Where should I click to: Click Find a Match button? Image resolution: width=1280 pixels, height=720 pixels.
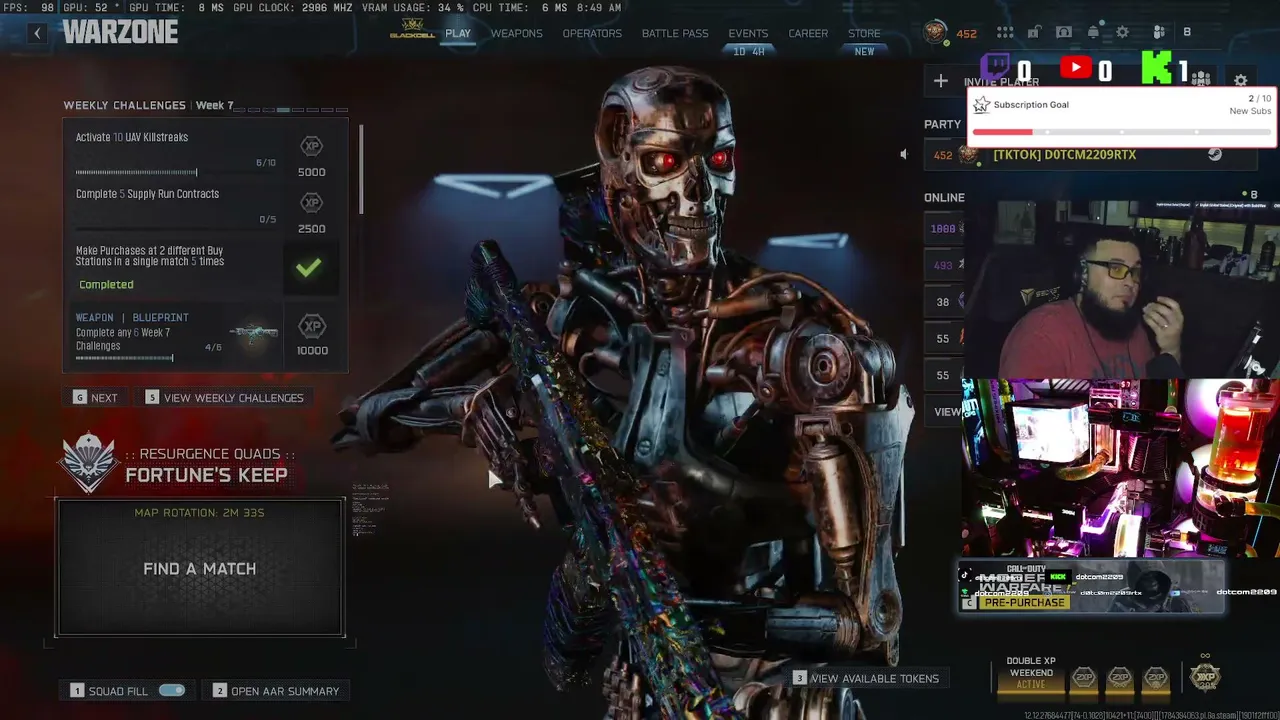pyautogui.click(x=200, y=568)
